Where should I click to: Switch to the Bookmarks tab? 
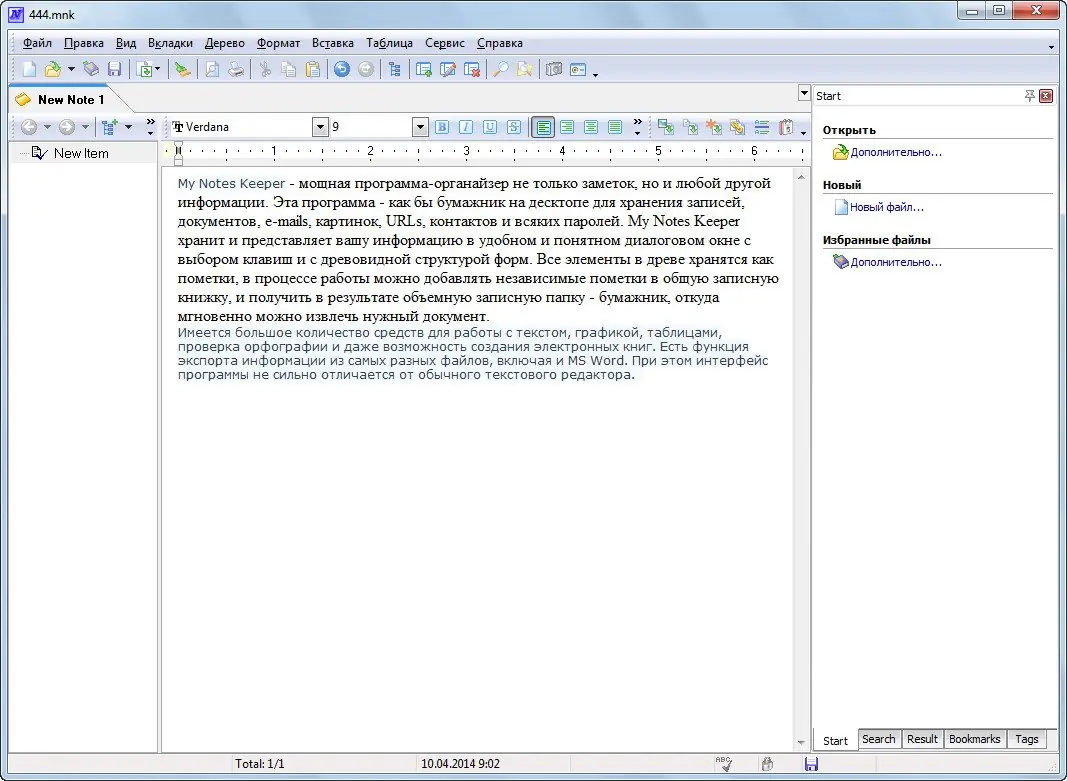pyautogui.click(x=974, y=739)
